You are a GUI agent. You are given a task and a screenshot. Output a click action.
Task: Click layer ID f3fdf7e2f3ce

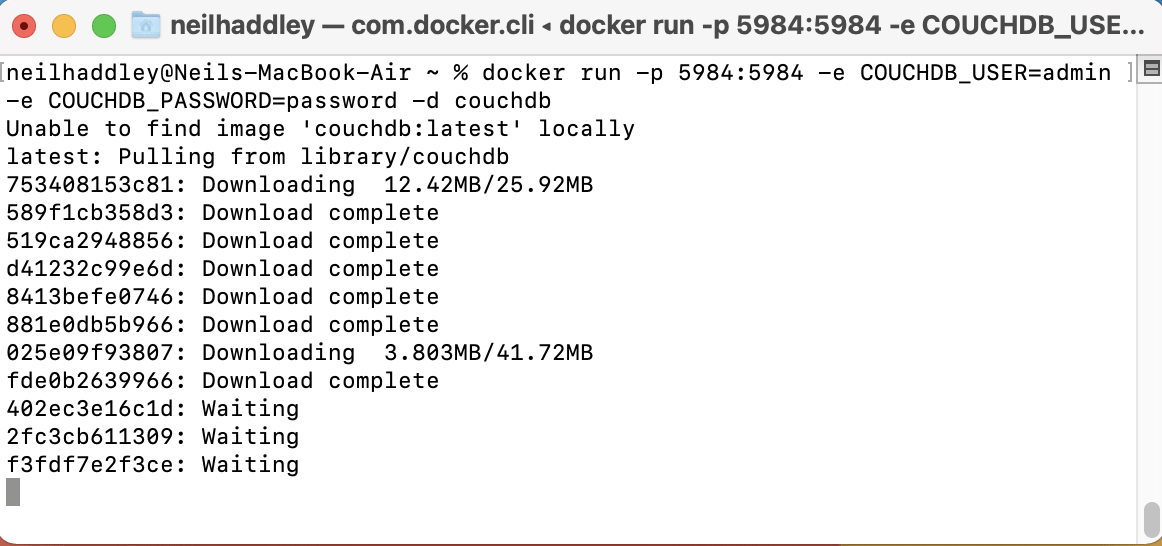click(x=96, y=465)
